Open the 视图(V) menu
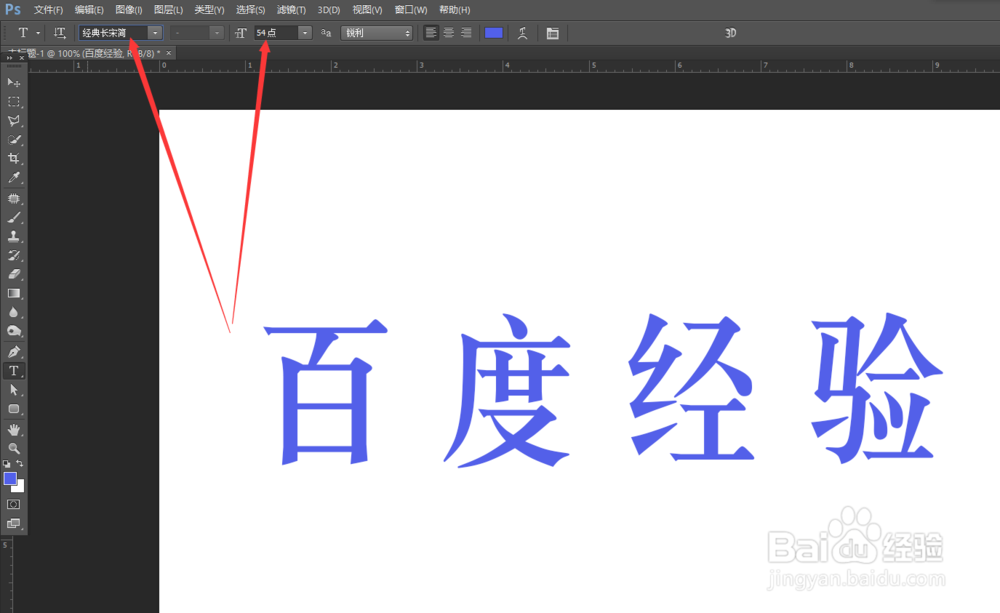The width and height of the screenshot is (1000, 613). (367, 10)
